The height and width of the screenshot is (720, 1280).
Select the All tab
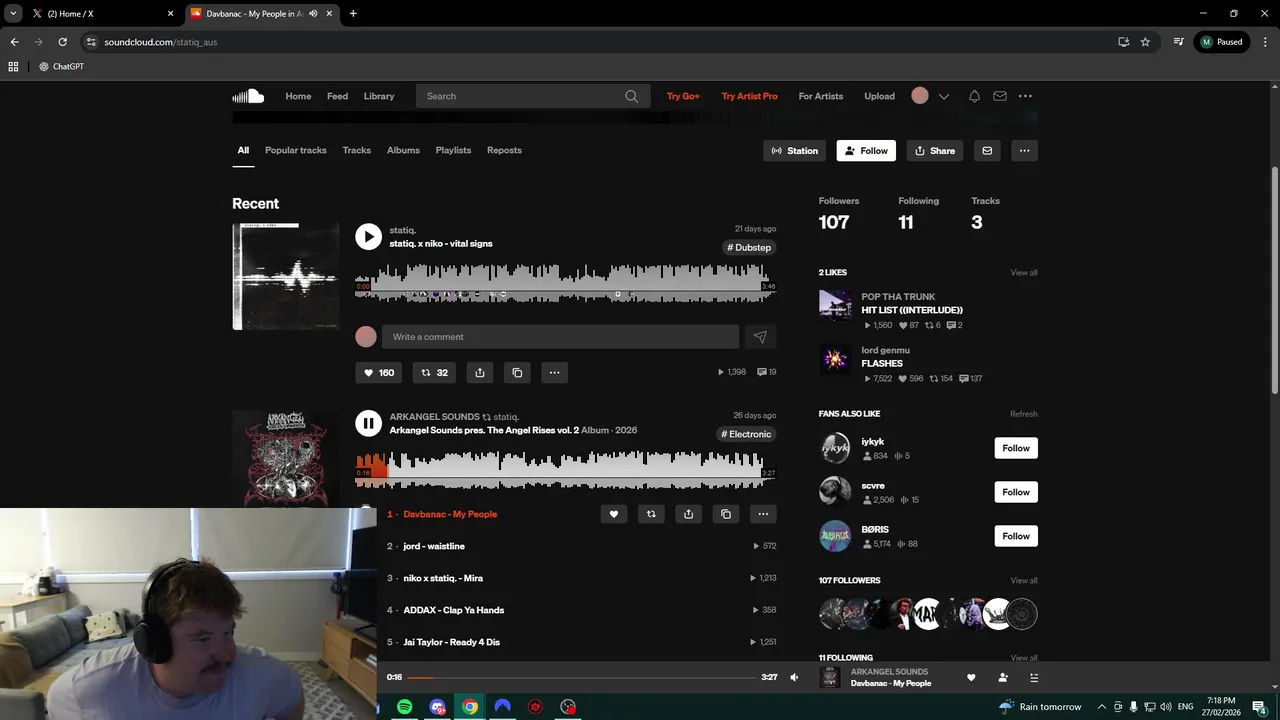[x=243, y=150]
